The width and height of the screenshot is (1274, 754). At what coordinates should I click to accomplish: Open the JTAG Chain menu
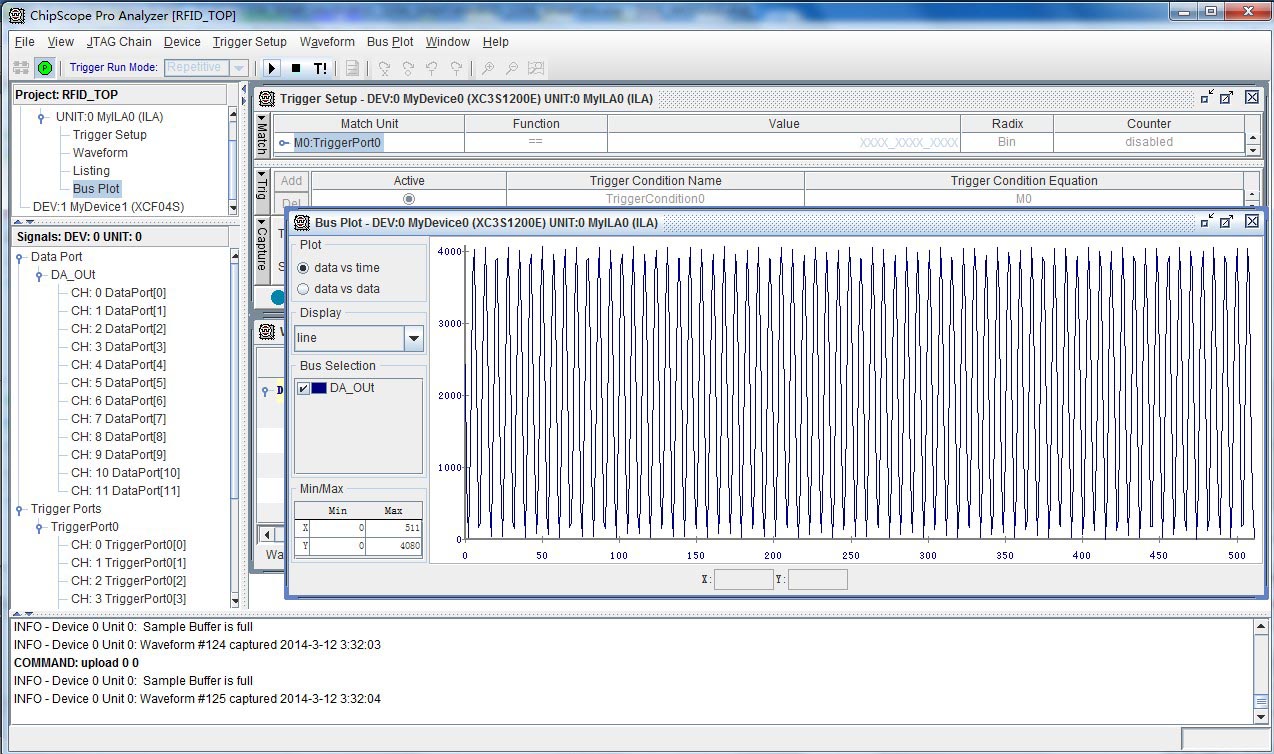tap(119, 42)
